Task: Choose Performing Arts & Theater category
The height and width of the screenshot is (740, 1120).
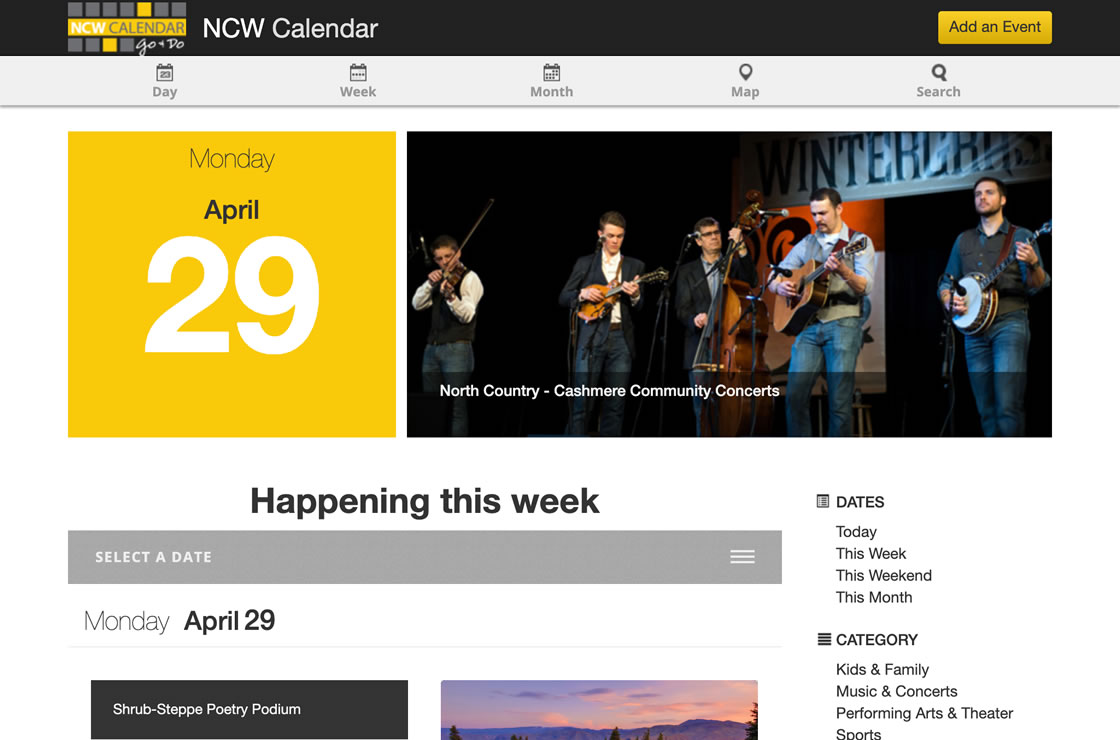Action: (924, 713)
